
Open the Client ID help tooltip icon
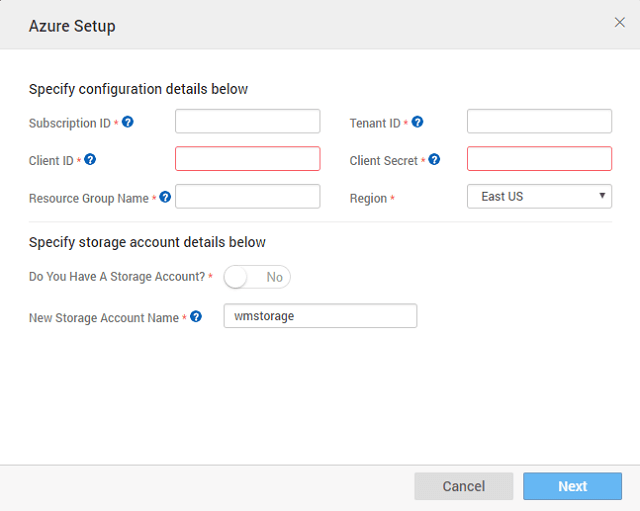tap(90, 159)
